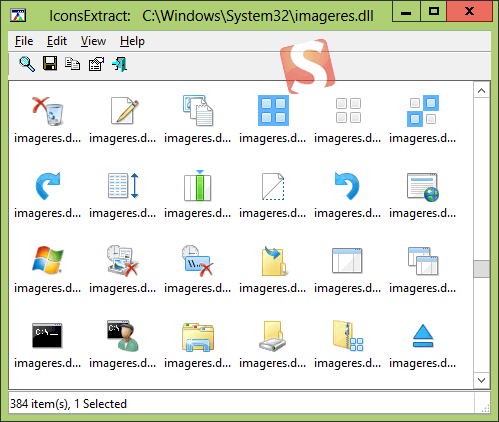The height and width of the screenshot is (422, 499).
Task: Select the zipped folder with squares icon
Action: (x=348, y=336)
